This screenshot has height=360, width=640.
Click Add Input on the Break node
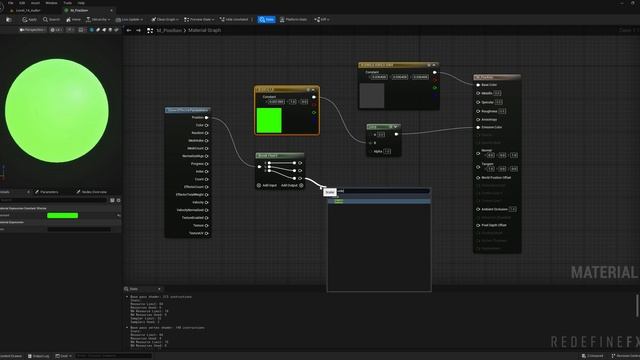[x=267, y=185]
